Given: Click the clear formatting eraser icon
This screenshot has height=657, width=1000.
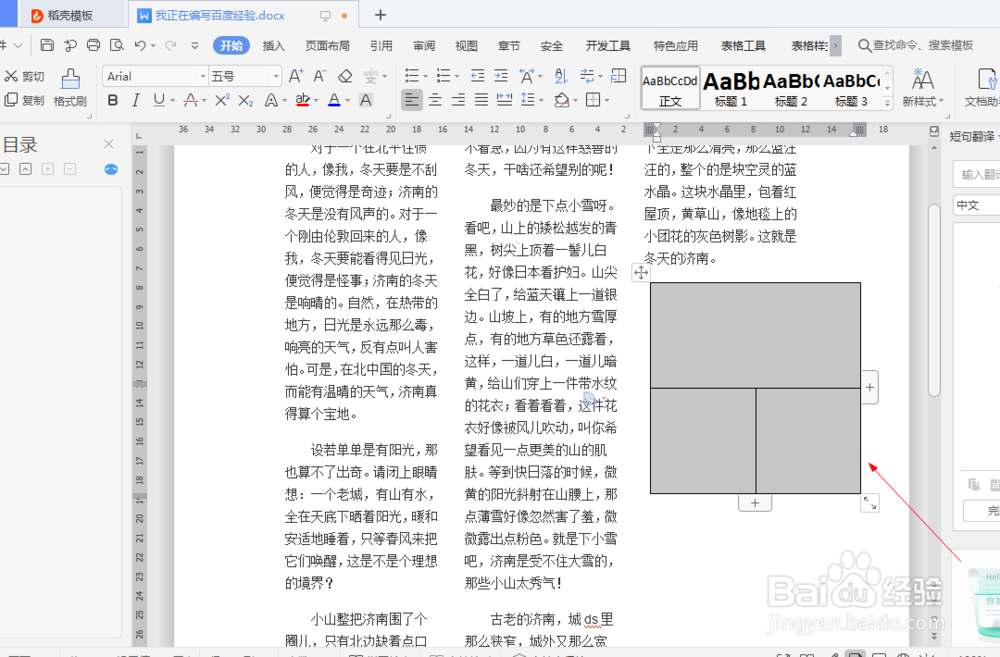Looking at the screenshot, I should tap(345, 77).
